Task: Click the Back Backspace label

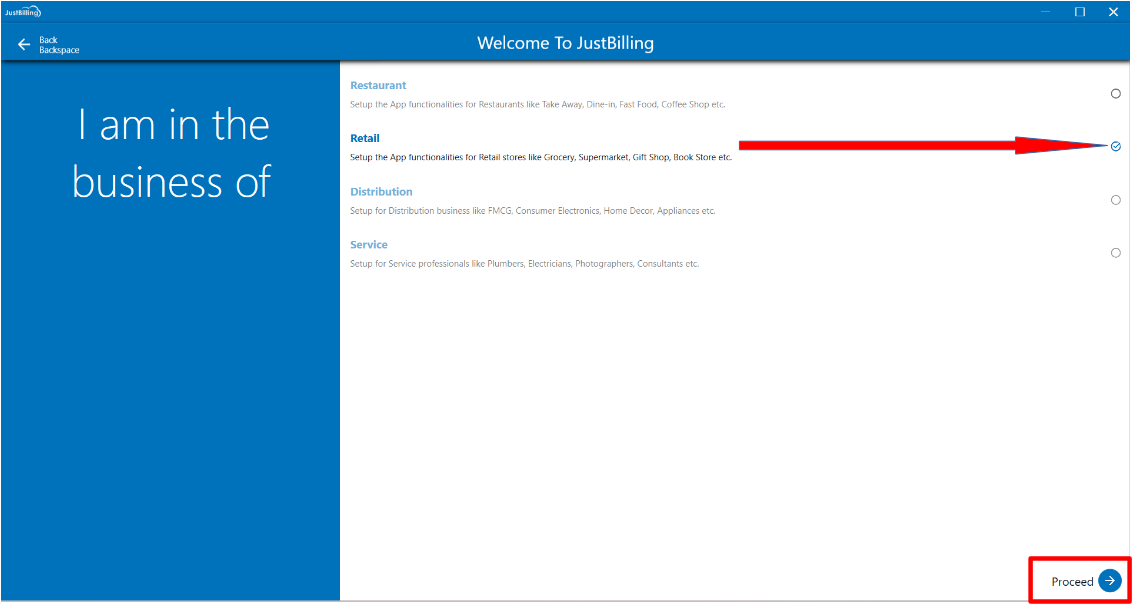Action: (58, 45)
